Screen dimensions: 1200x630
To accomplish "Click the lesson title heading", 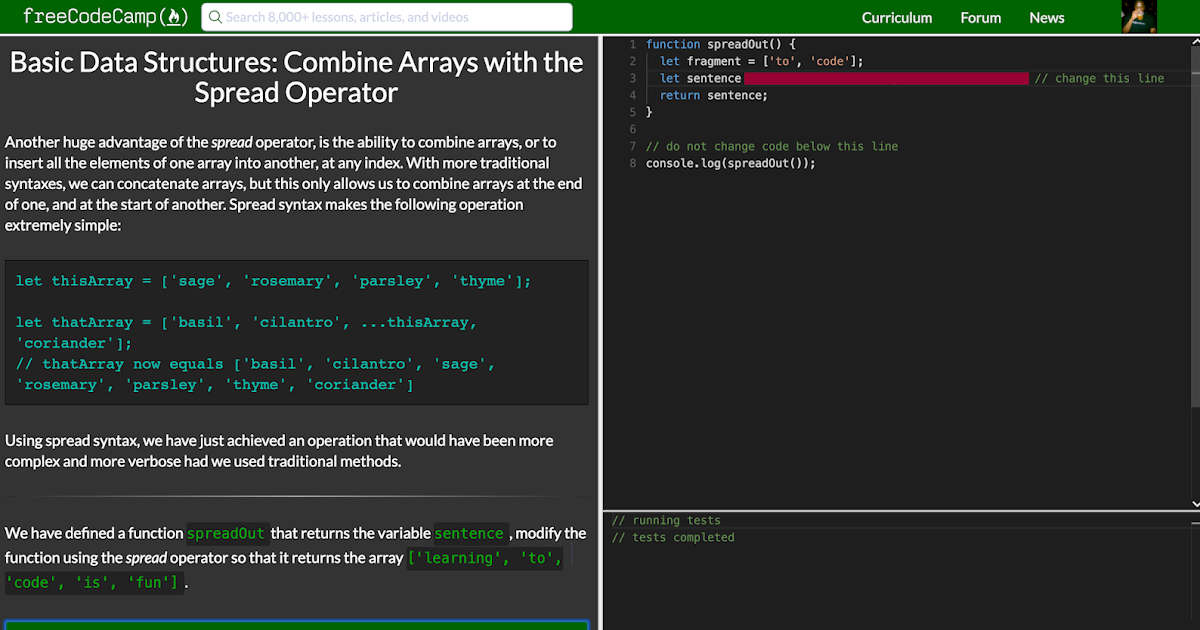I will click(x=296, y=77).
